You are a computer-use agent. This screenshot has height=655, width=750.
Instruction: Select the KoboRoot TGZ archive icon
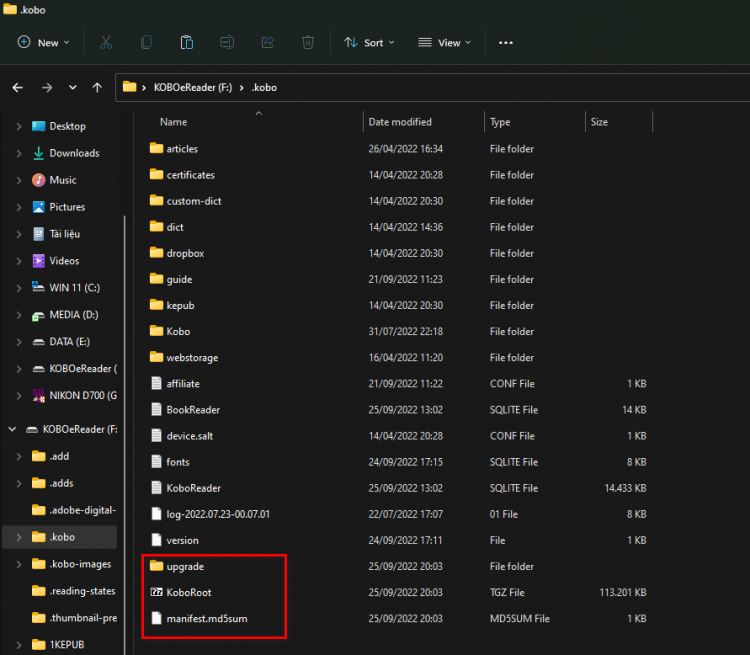pyautogui.click(x=156, y=592)
